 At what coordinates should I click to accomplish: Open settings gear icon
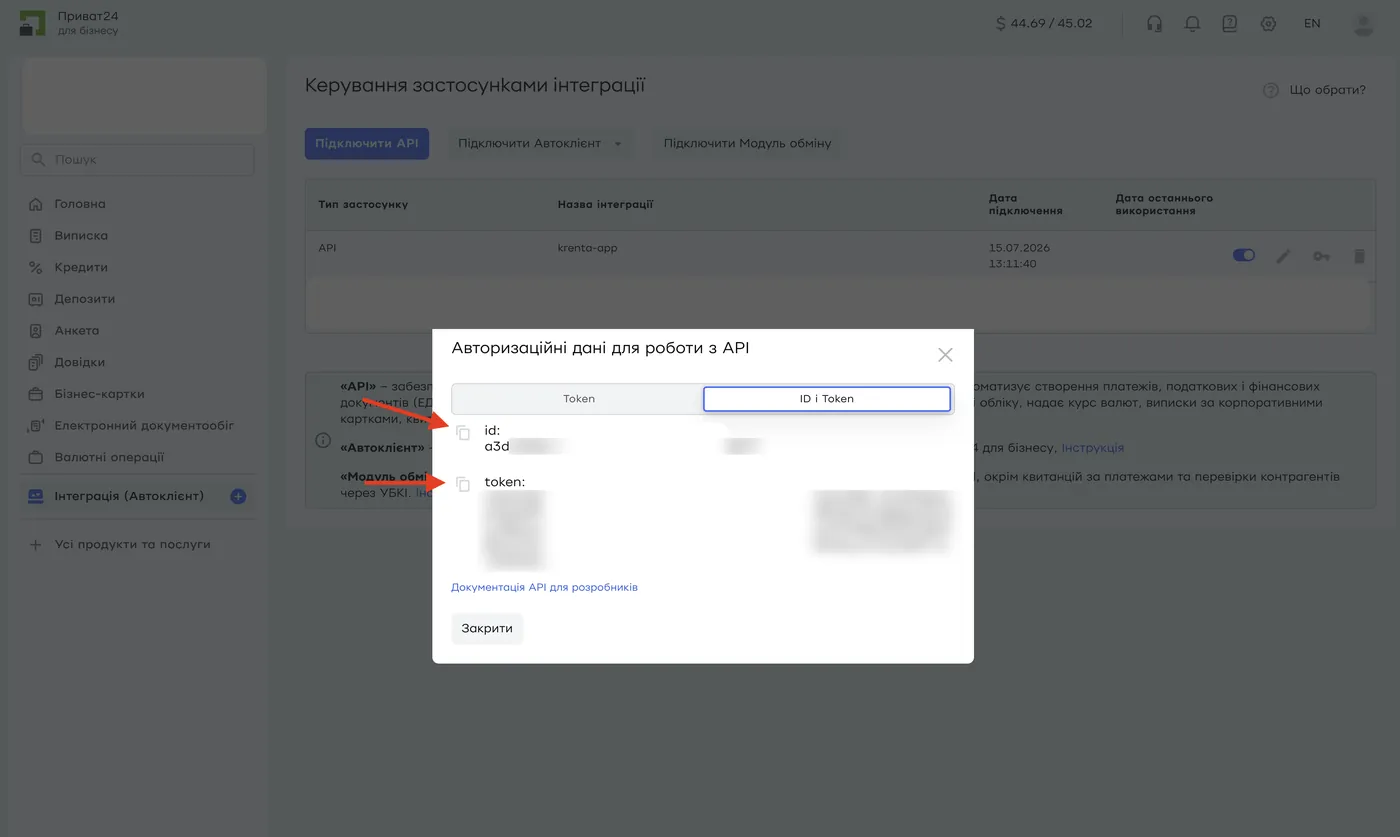pyautogui.click(x=1268, y=23)
